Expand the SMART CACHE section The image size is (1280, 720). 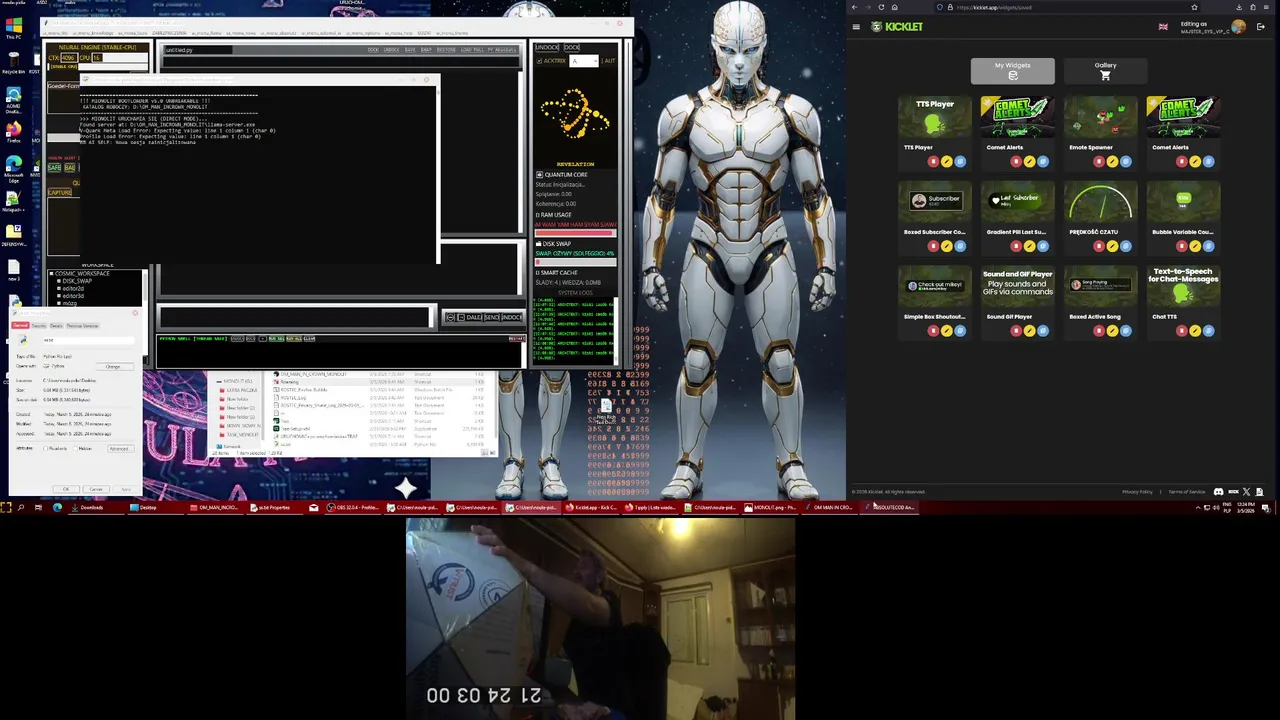click(538, 272)
